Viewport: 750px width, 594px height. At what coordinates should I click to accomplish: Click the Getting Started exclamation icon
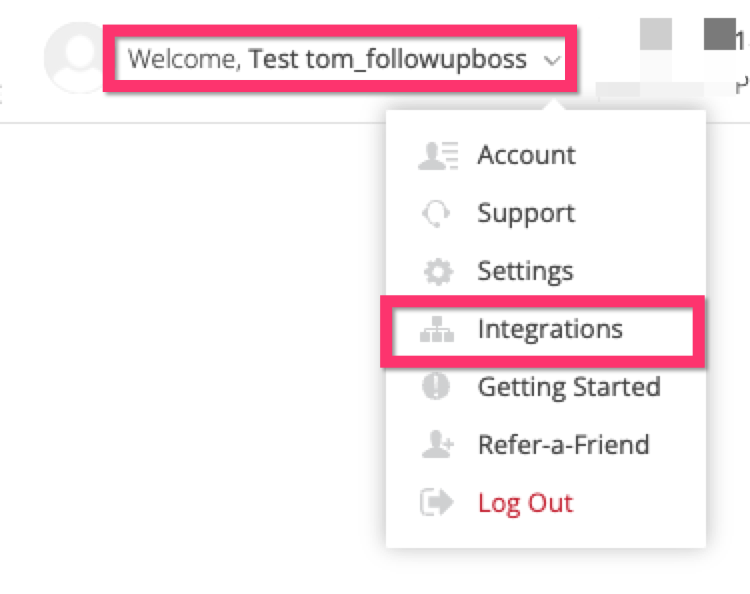point(436,386)
